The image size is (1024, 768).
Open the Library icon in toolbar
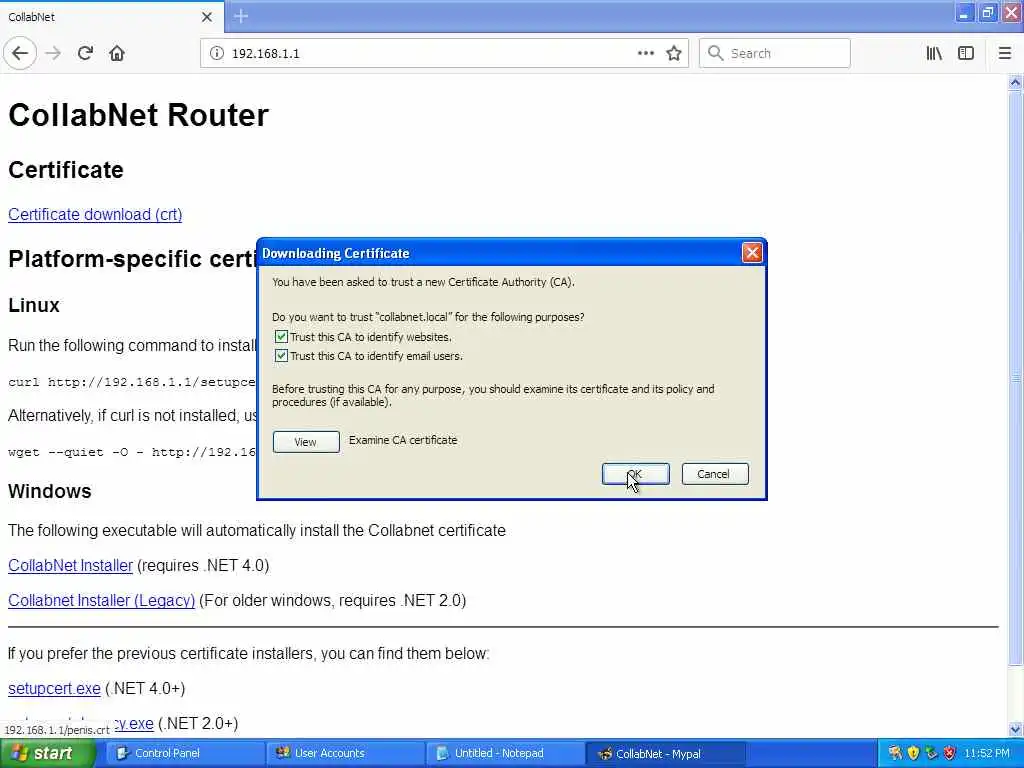point(934,54)
